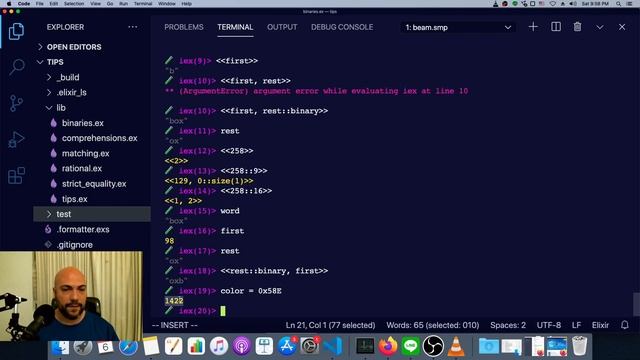Open Explorer more actions ellipsis

(x=133, y=27)
